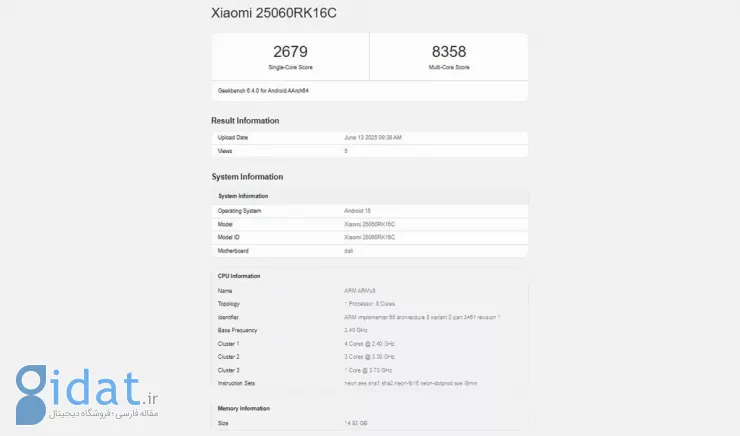Click the 'Identifier' row label
740x436 pixels.
[228, 318]
